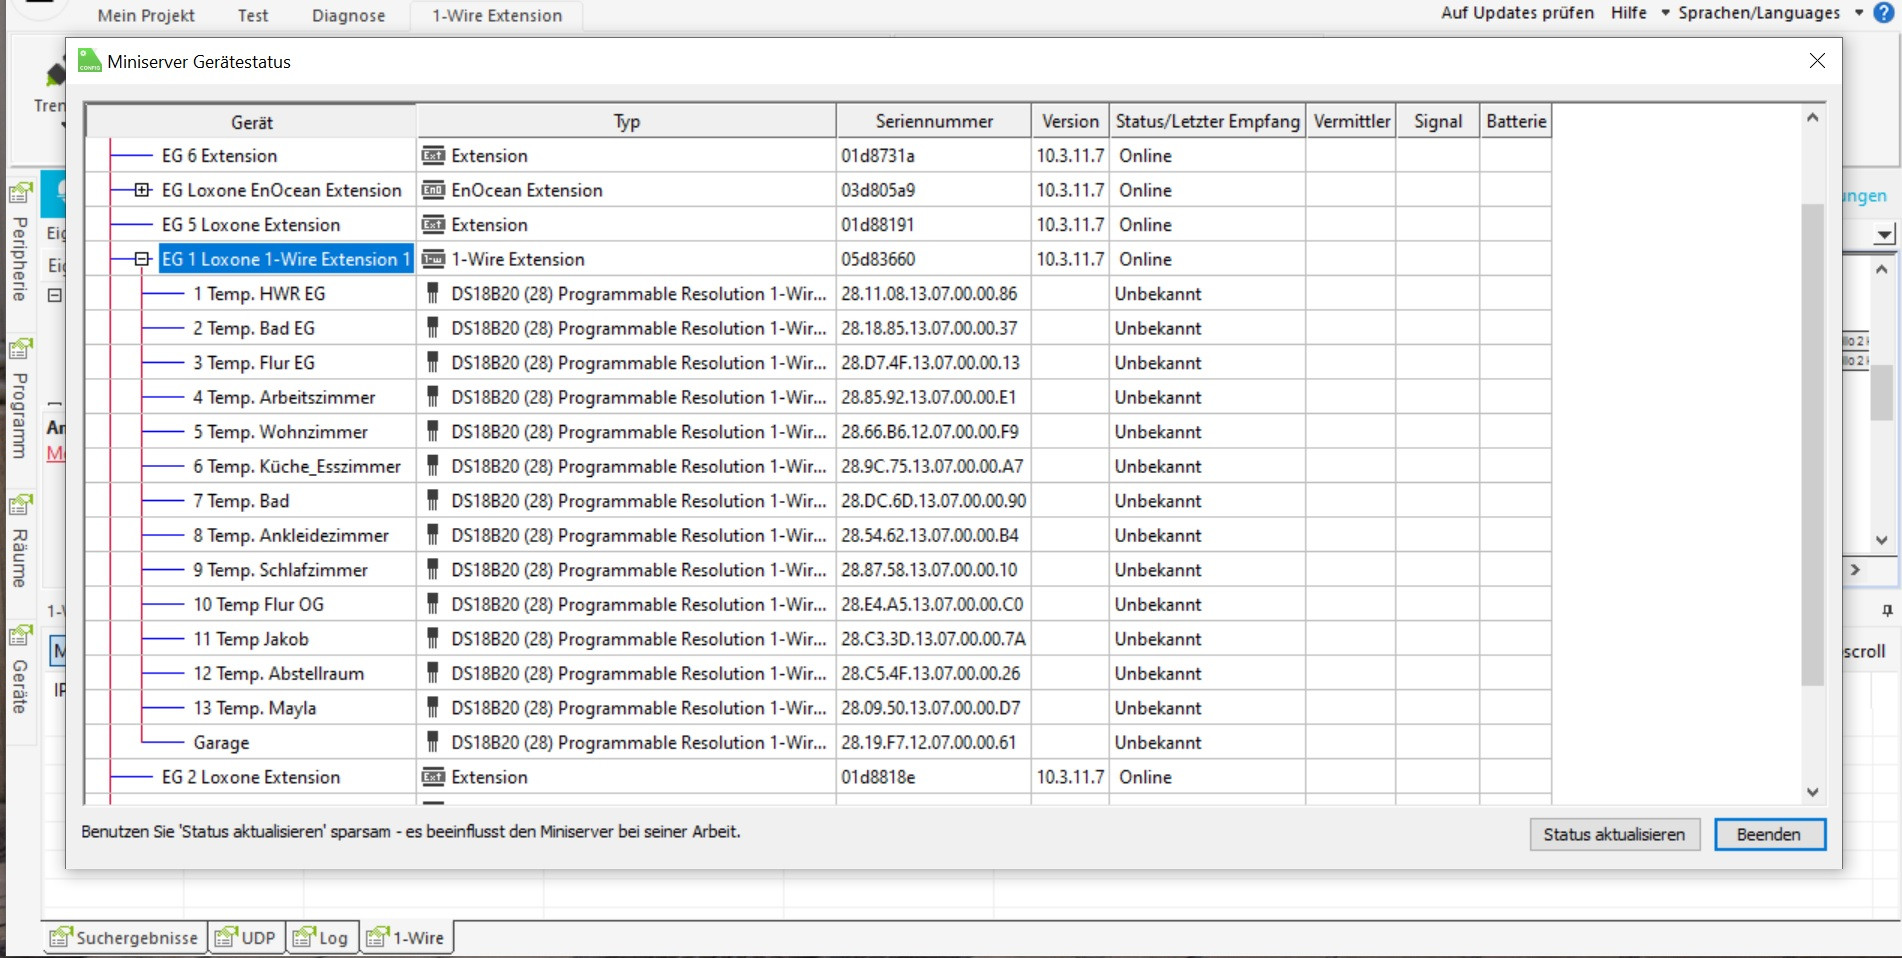
Task: Open the 1-Wire bottom tab
Action: tap(407, 937)
